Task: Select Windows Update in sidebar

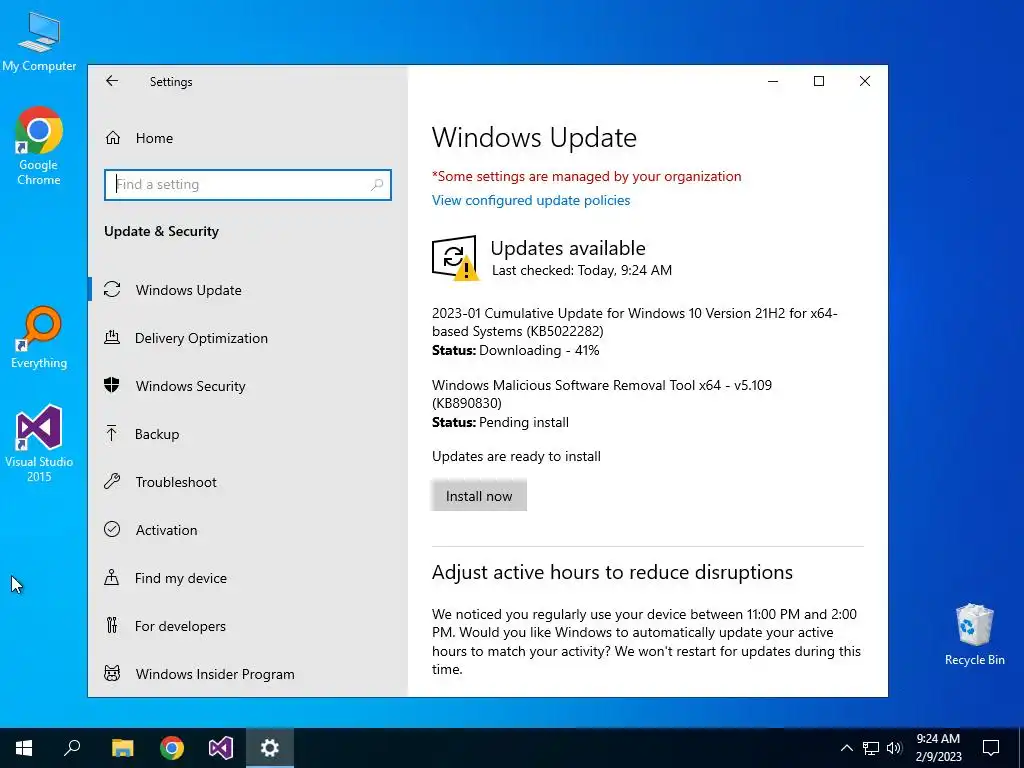Action: point(189,290)
